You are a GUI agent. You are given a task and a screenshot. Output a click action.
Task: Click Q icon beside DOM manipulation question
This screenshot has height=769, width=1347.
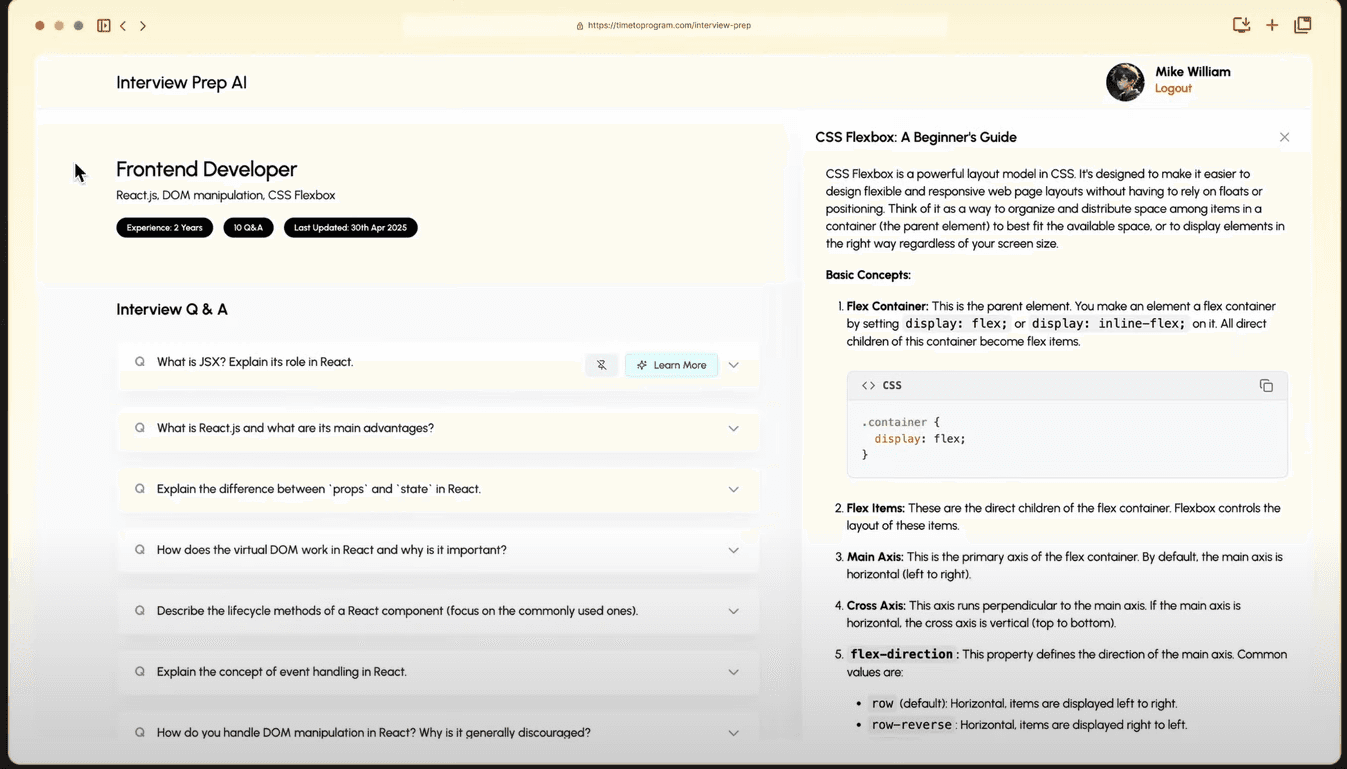(140, 732)
